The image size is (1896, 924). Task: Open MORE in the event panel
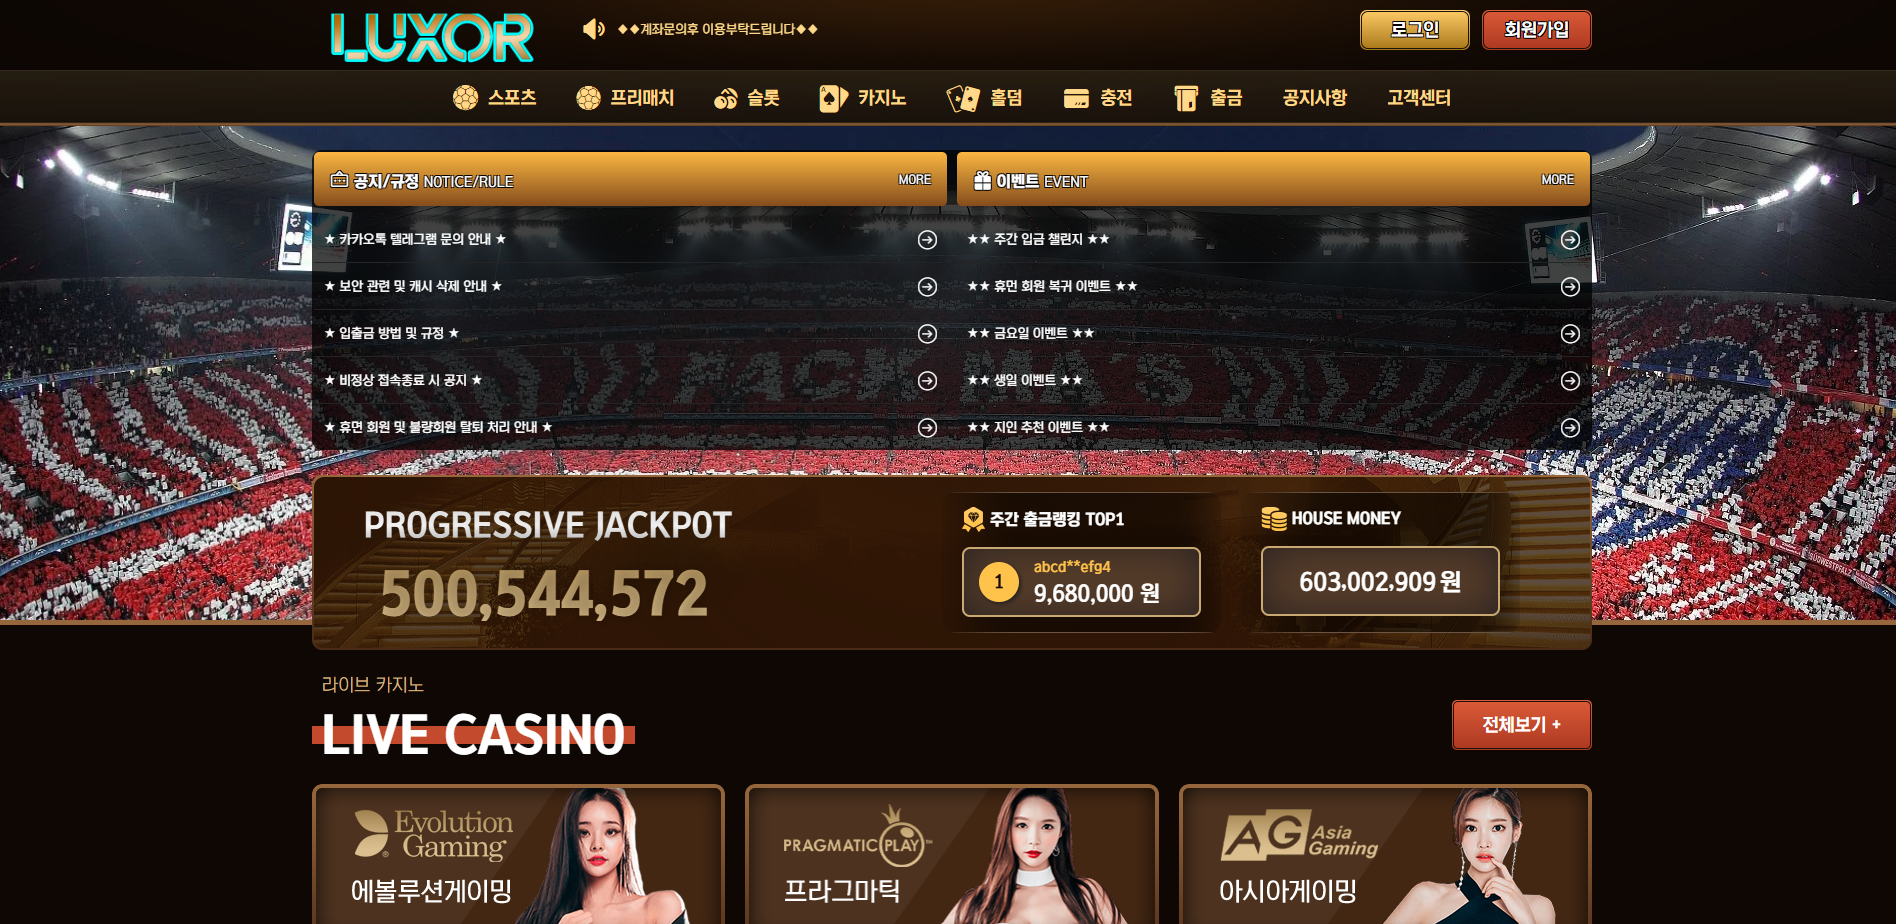coord(1557,180)
